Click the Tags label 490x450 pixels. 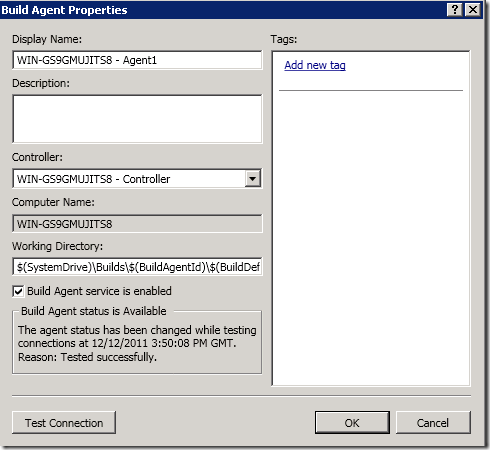point(284,39)
